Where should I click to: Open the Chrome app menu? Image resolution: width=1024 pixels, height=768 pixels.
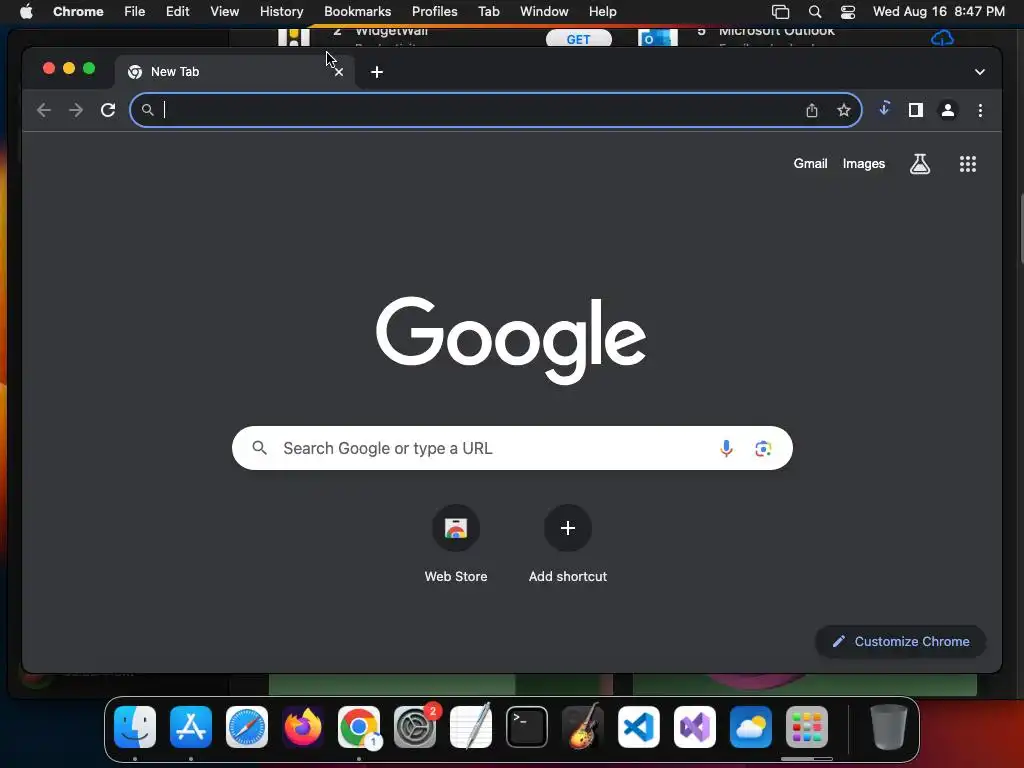(78, 12)
